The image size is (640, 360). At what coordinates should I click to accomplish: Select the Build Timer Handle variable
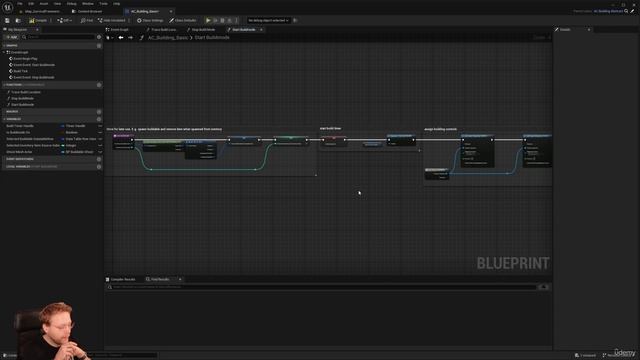point(20,126)
